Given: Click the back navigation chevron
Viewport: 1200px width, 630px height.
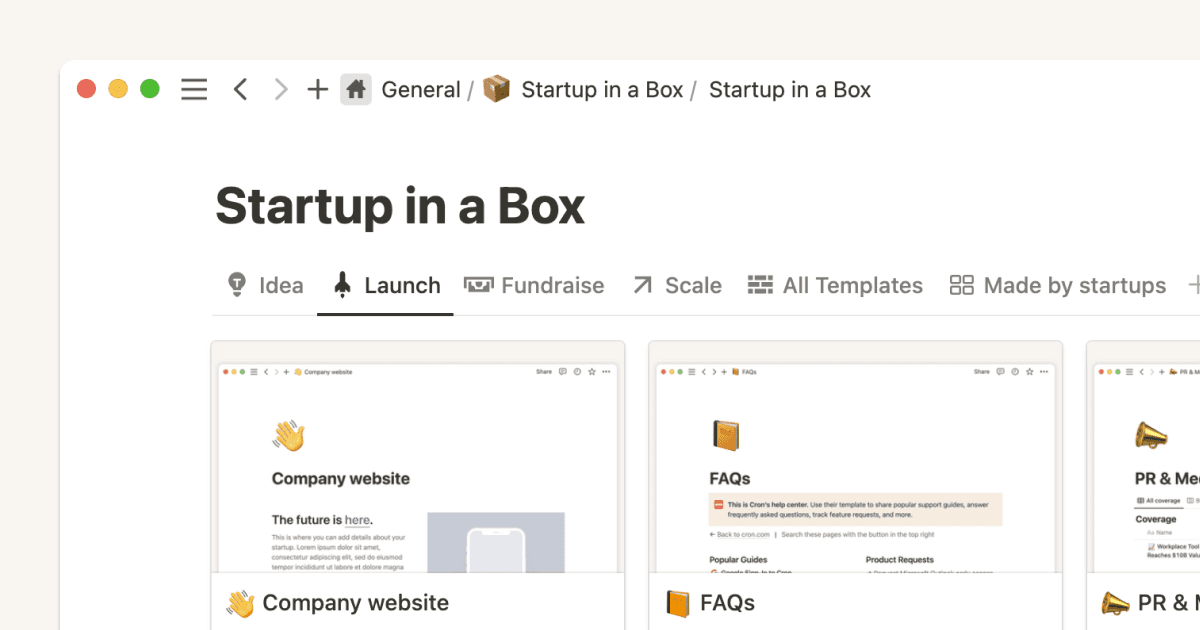Looking at the screenshot, I should (240, 89).
